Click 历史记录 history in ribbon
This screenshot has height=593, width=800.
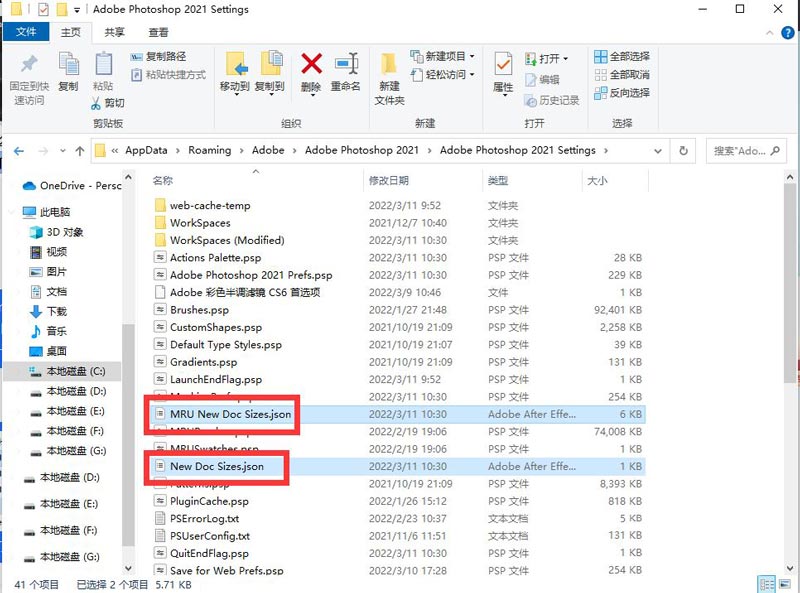552,101
